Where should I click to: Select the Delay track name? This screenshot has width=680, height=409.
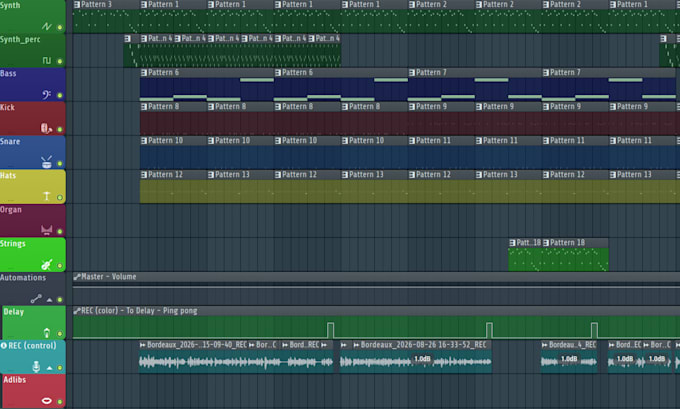[13, 312]
